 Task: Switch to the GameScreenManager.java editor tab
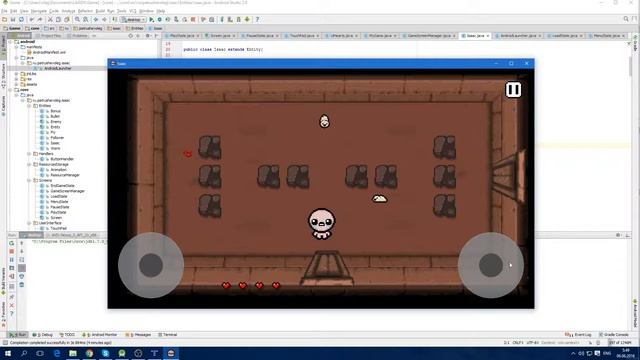[x=429, y=36]
